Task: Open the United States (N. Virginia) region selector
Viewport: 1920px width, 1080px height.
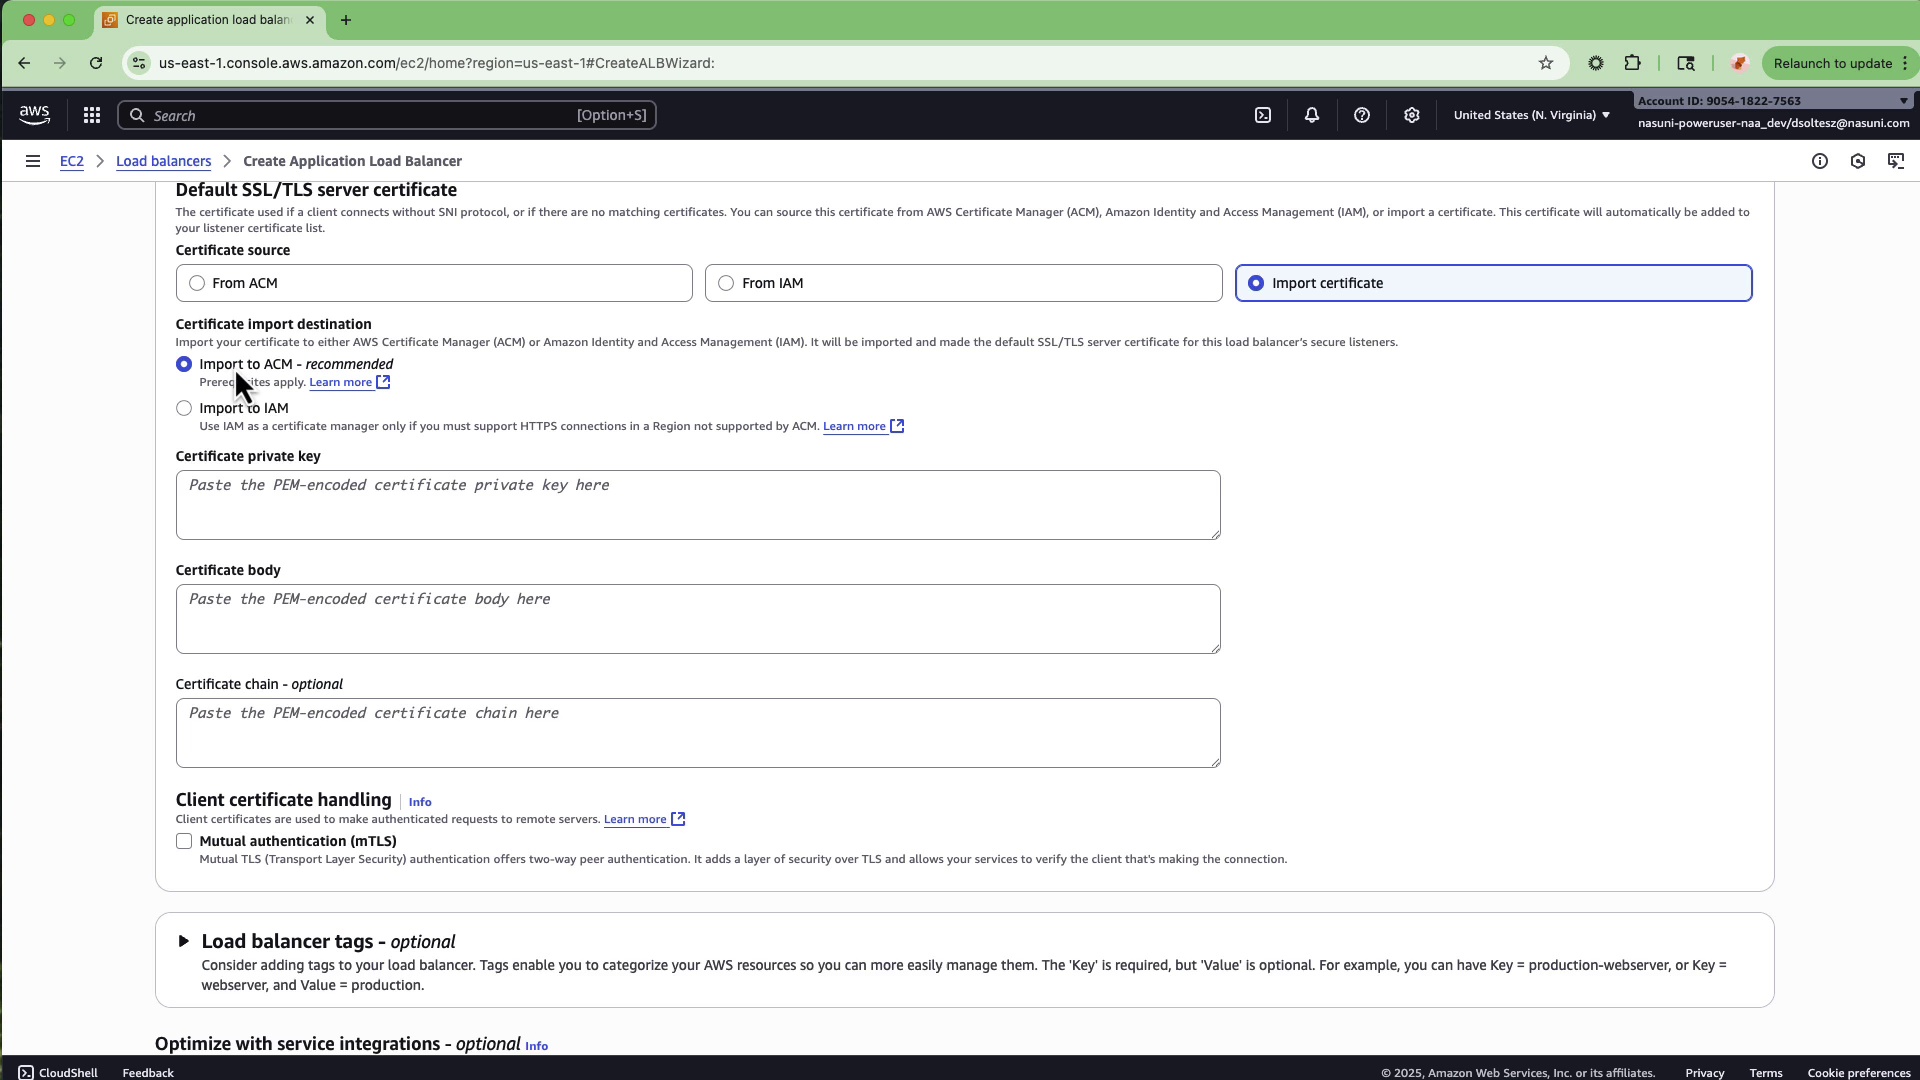Action: [1530, 115]
